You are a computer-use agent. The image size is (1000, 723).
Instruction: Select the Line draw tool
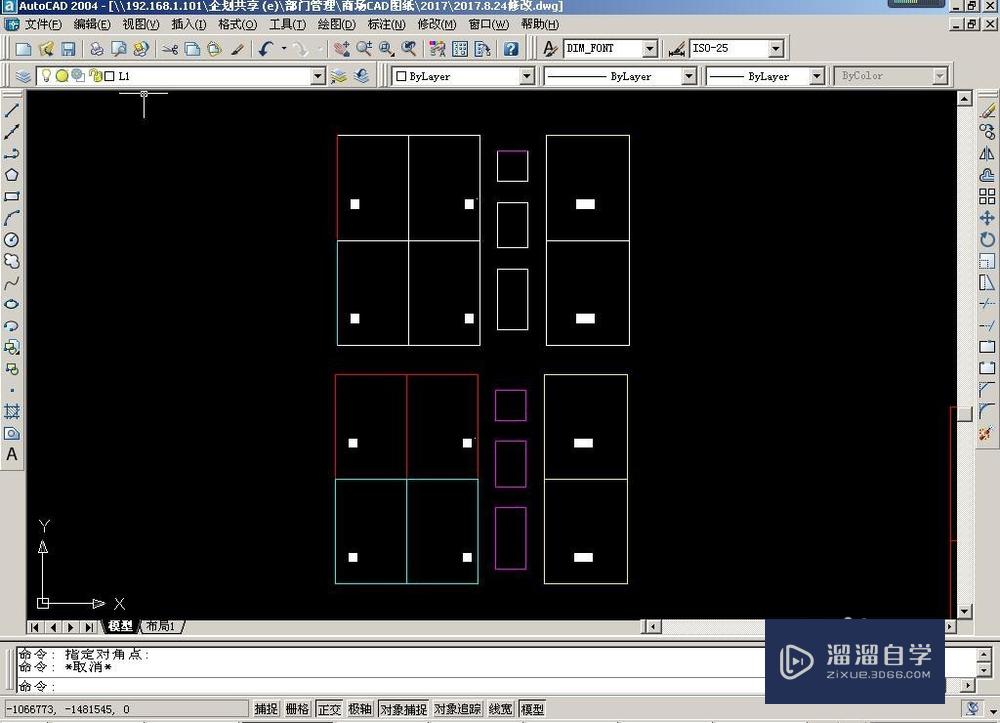click(11, 110)
